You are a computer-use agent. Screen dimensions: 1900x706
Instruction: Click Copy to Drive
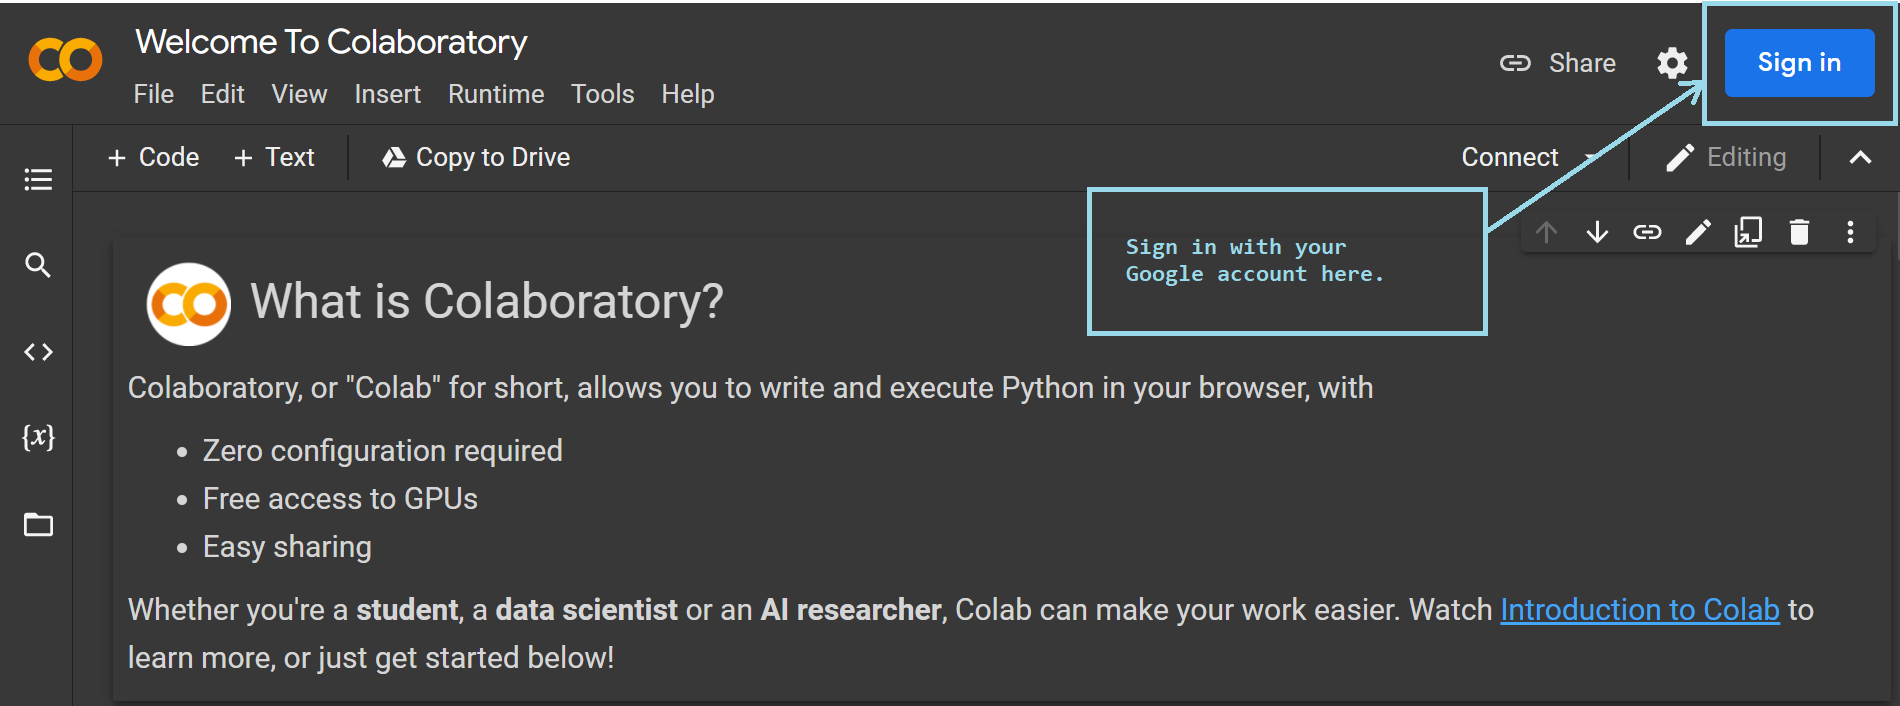click(x=476, y=157)
